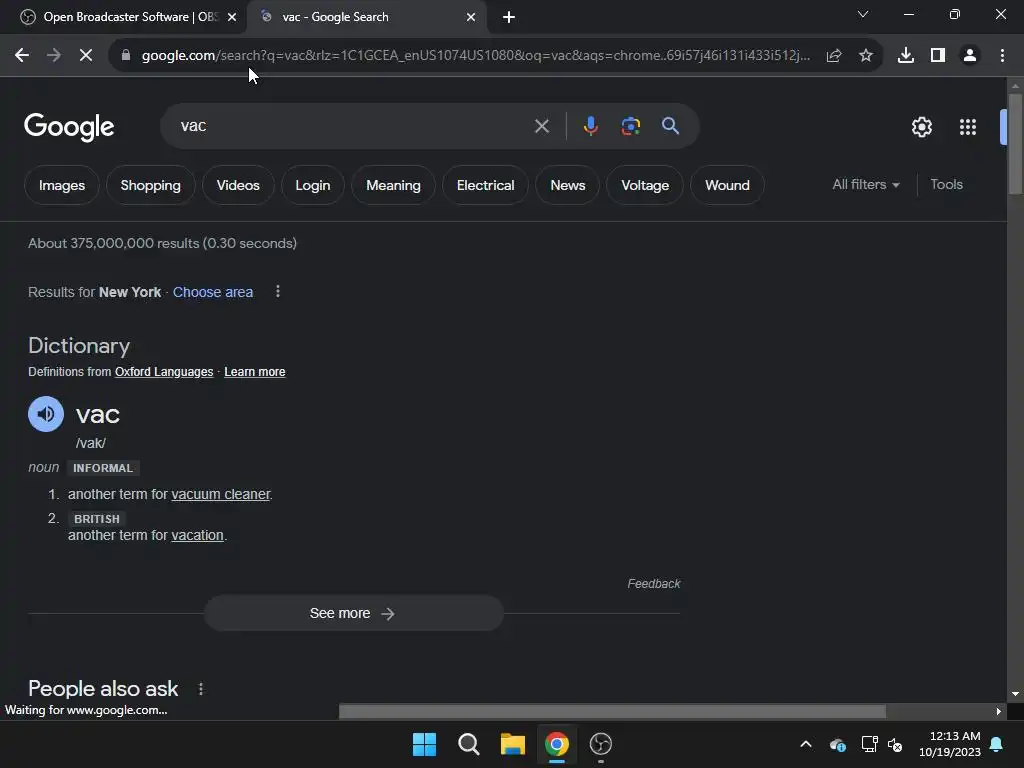Filter results by Images

click(x=62, y=185)
